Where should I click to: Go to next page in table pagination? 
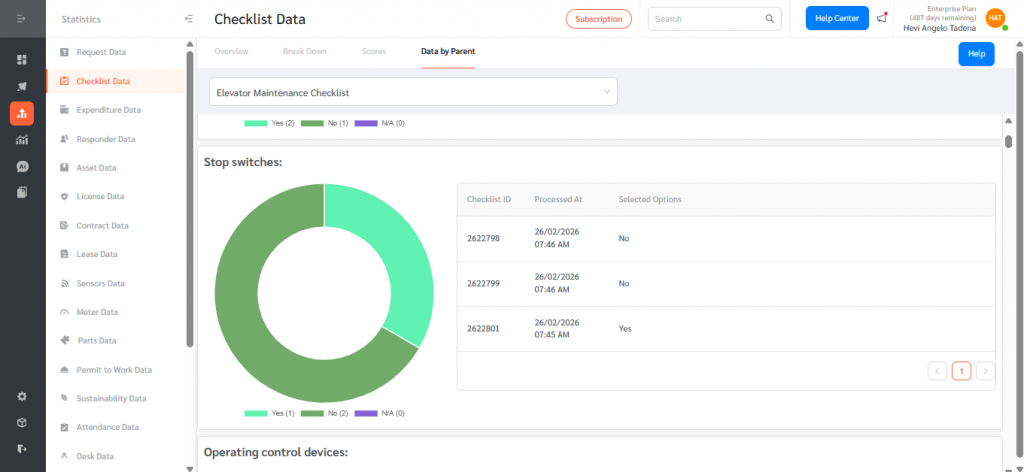point(985,371)
